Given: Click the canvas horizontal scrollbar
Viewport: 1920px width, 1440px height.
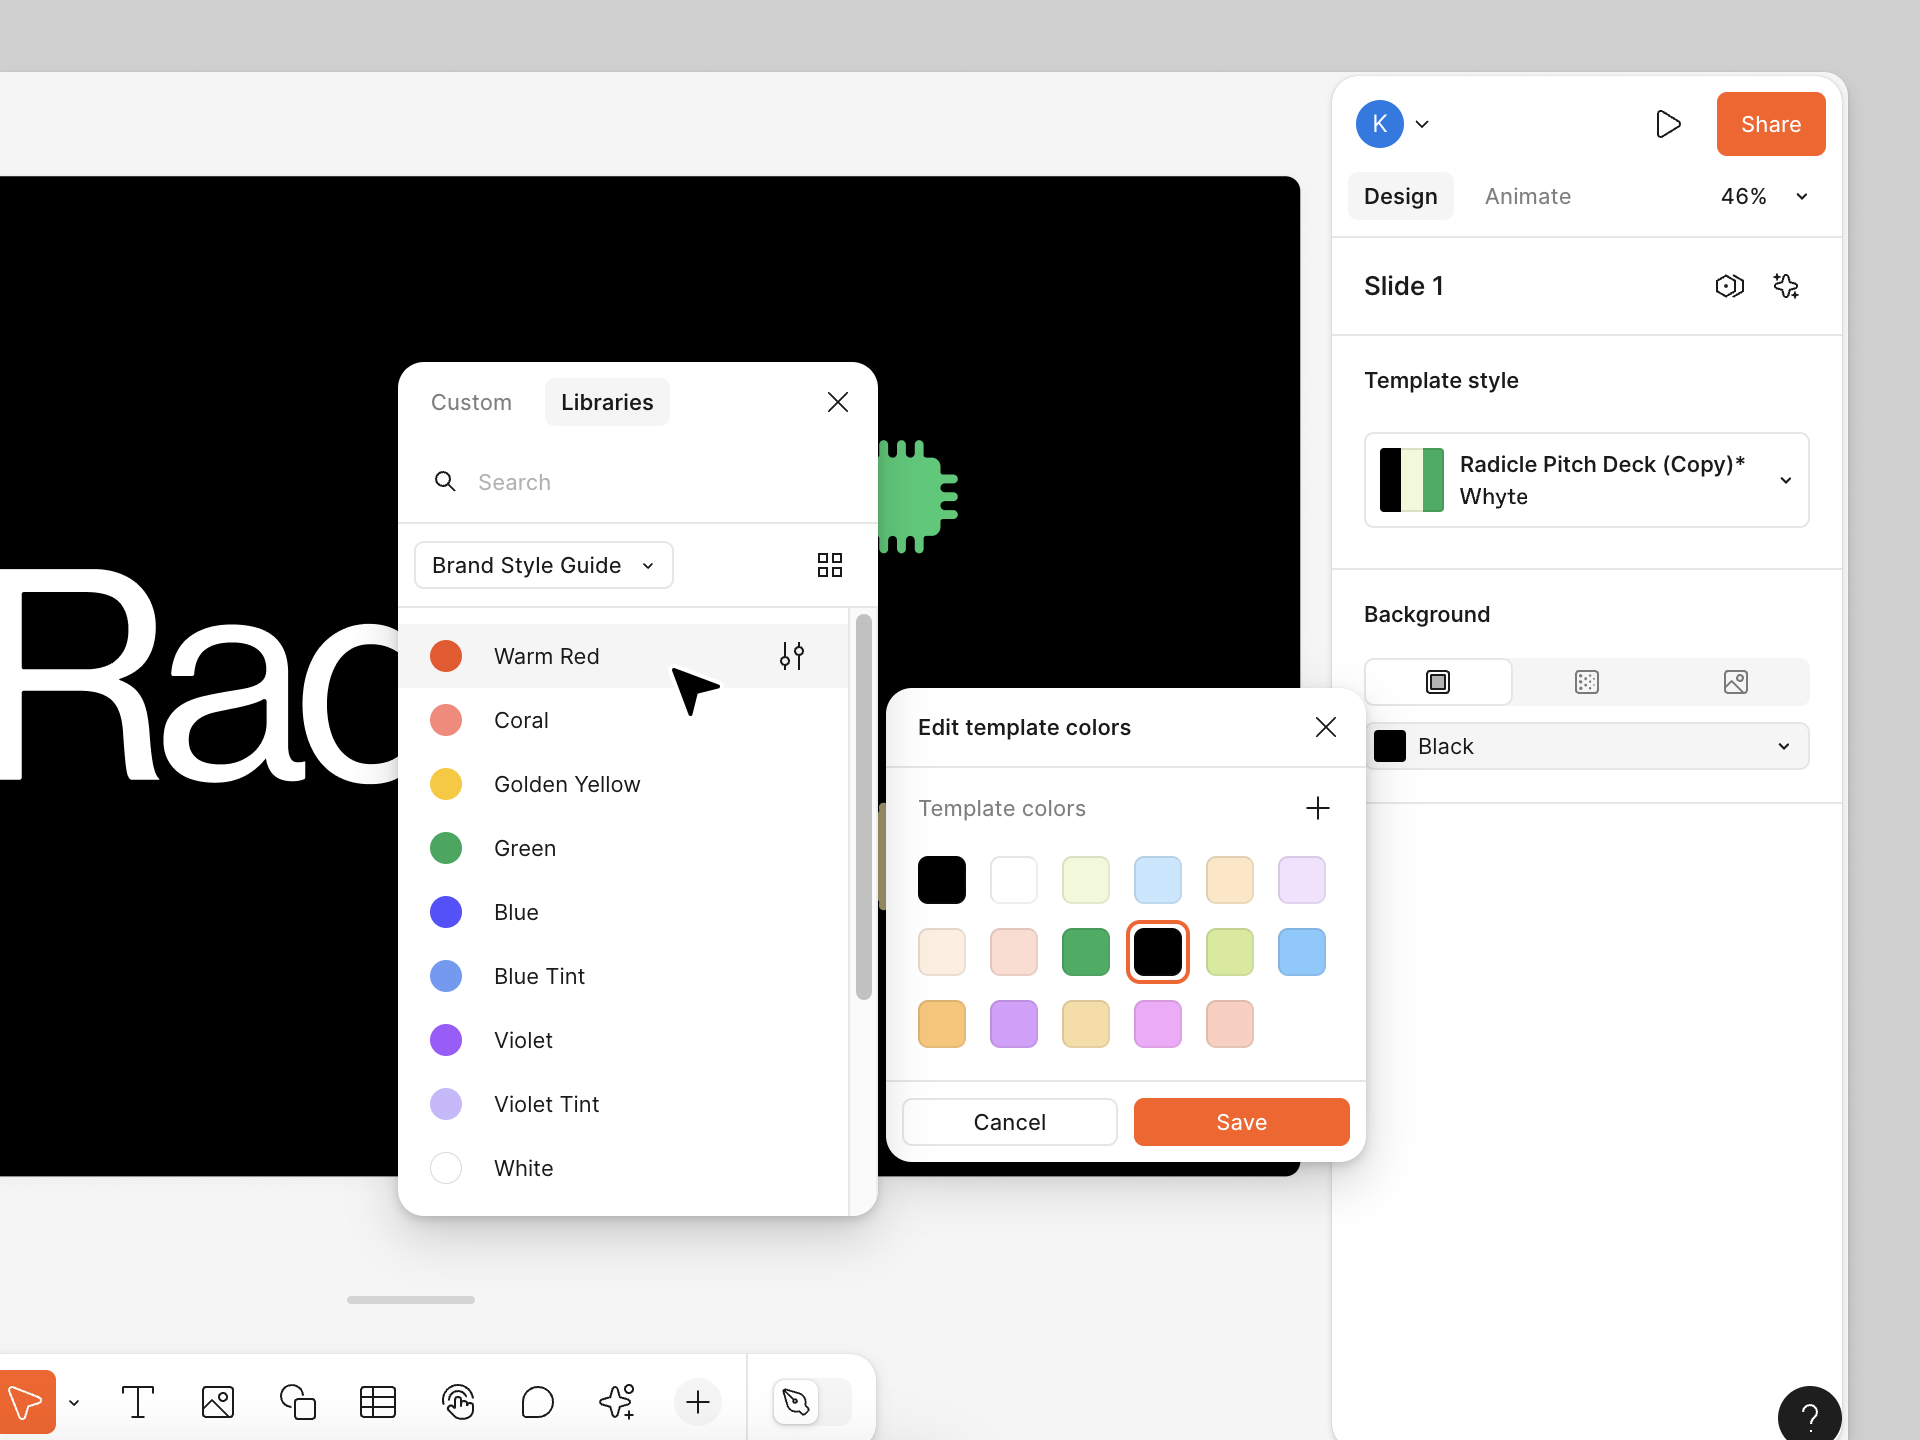Looking at the screenshot, I should 411,1300.
